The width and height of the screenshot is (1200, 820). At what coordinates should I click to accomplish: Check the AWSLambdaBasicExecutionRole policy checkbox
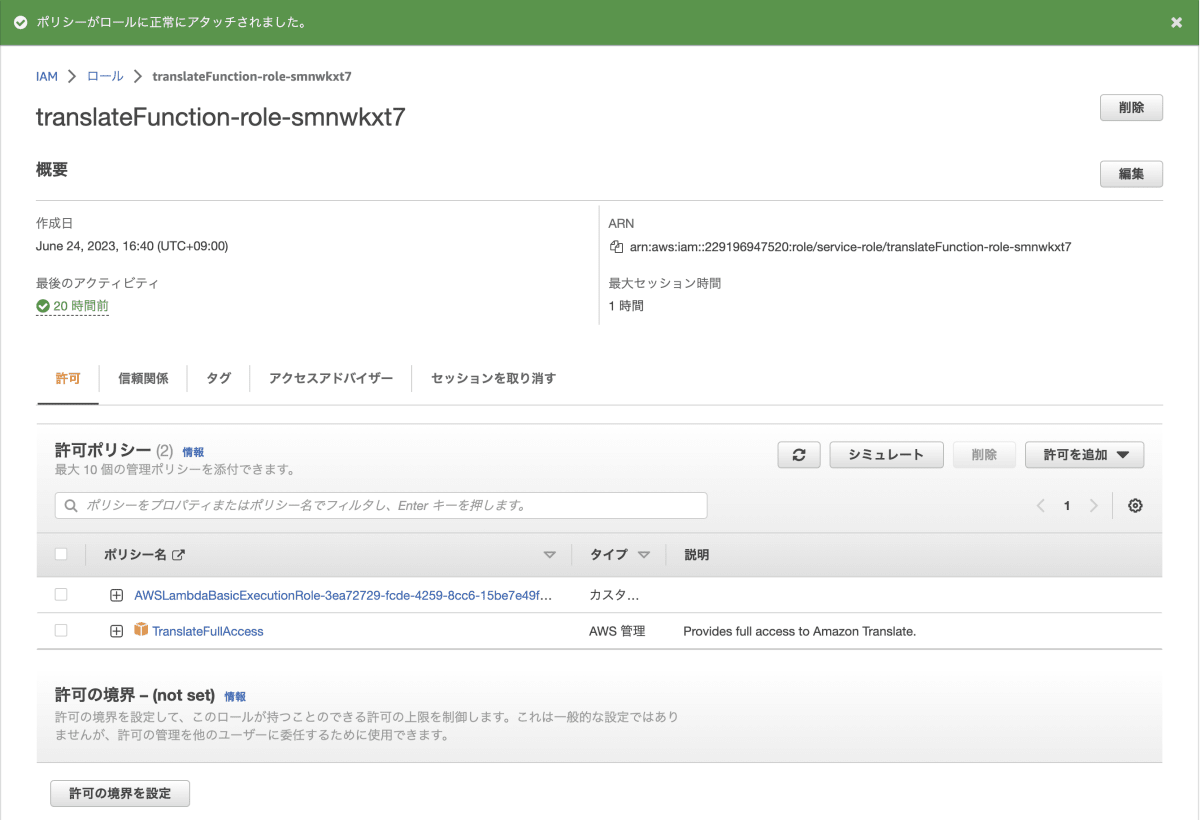(x=61, y=594)
